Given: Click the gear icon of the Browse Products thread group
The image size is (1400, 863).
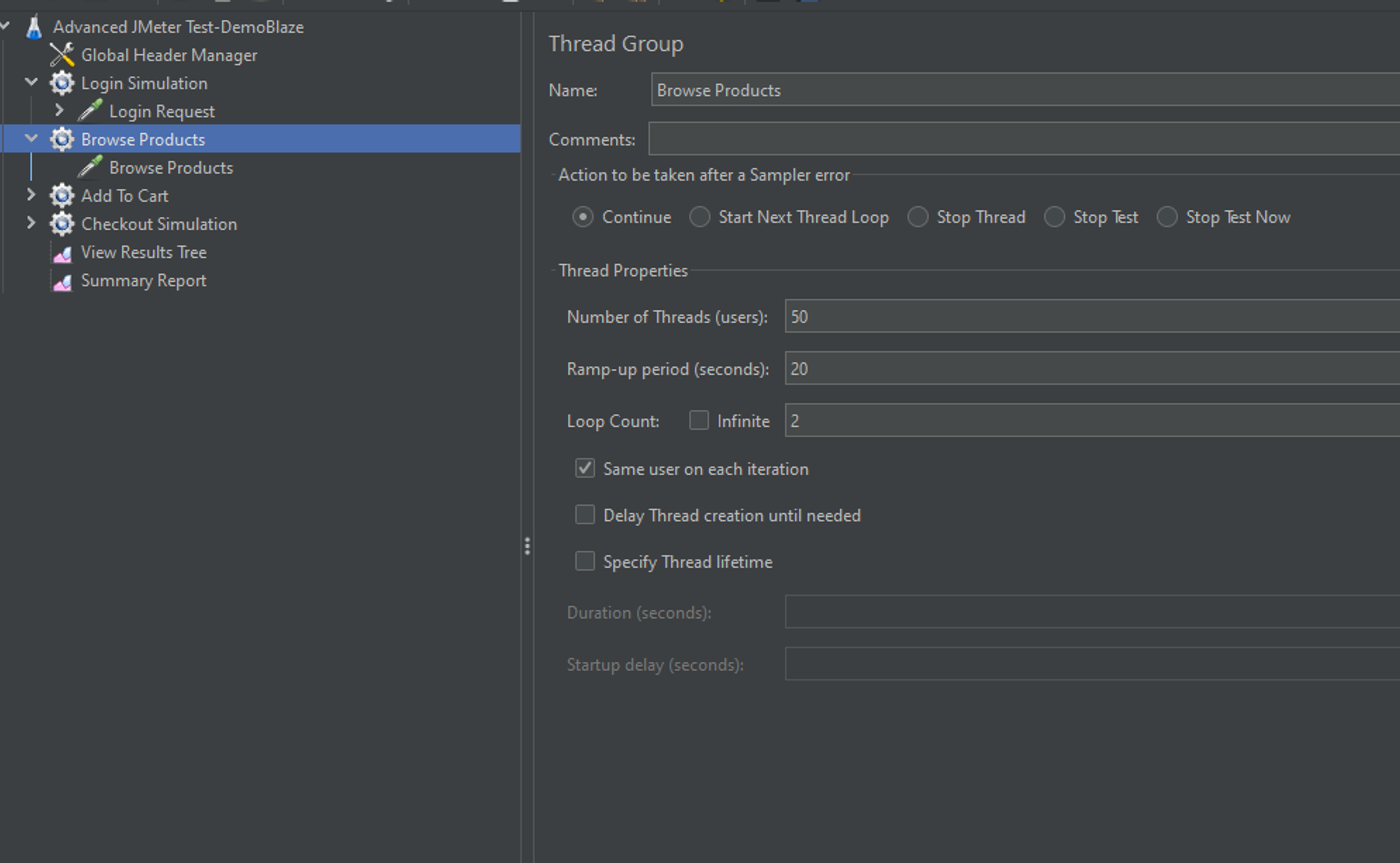Looking at the screenshot, I should (62, 139).
